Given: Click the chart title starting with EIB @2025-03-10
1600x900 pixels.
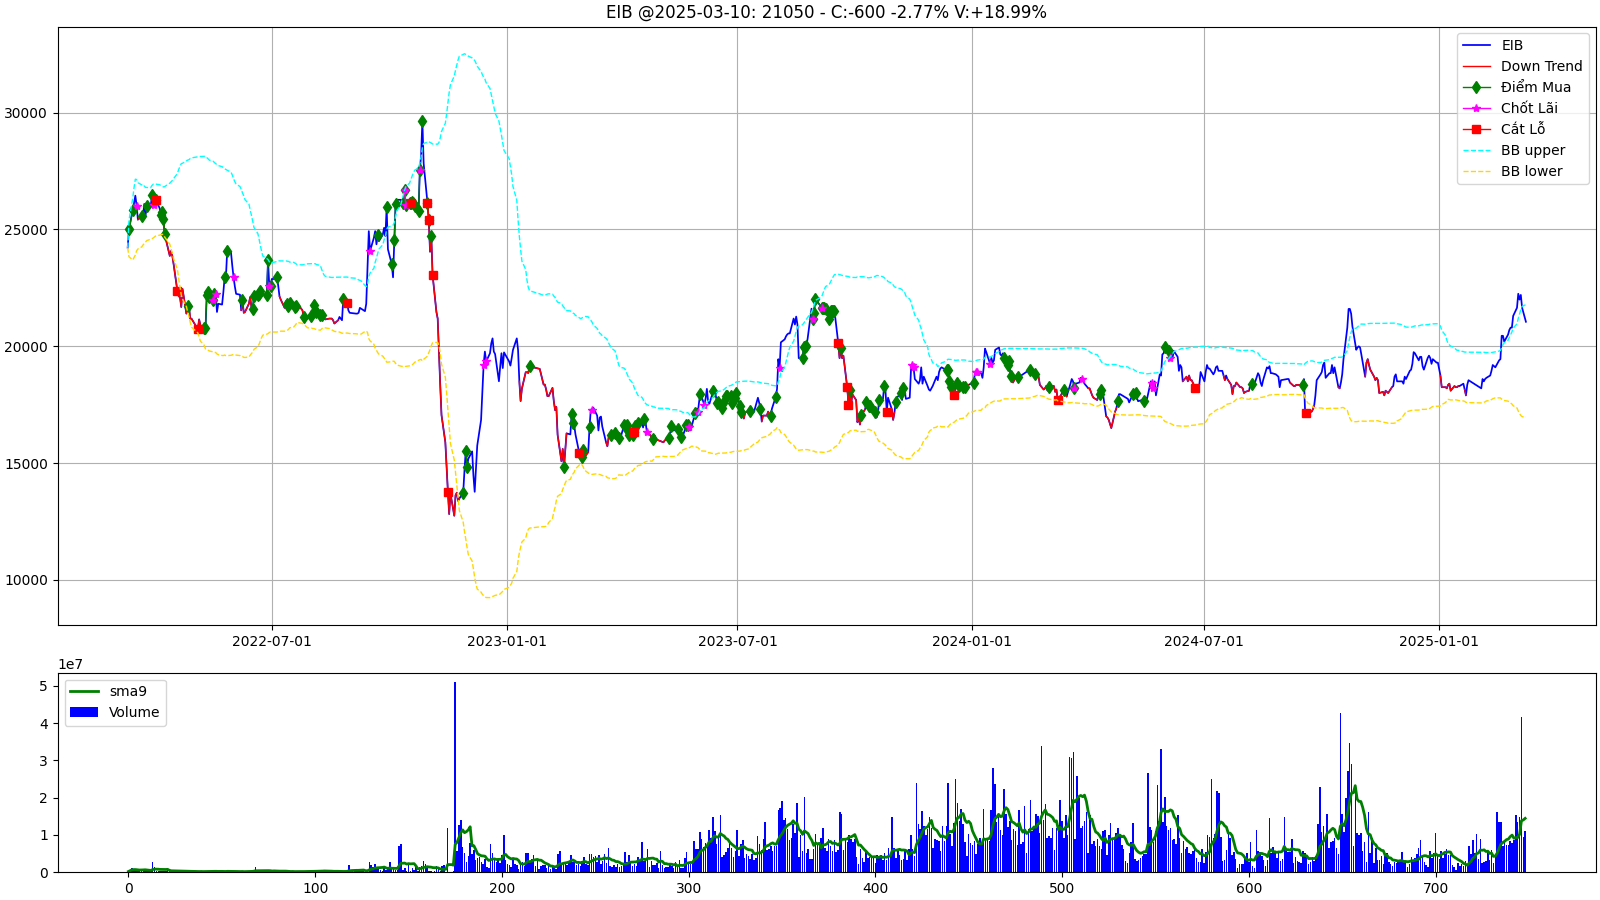Looking at the screenshot, I should pos(826,12).
